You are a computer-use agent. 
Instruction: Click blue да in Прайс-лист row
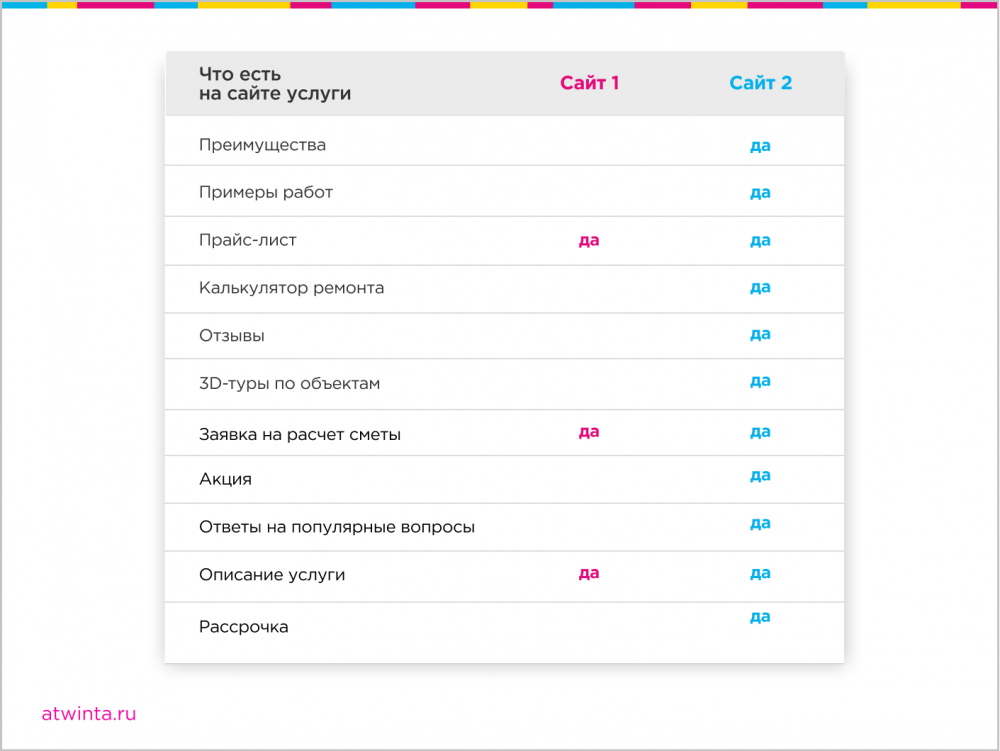pyautogui.click(x=760, y=240)
